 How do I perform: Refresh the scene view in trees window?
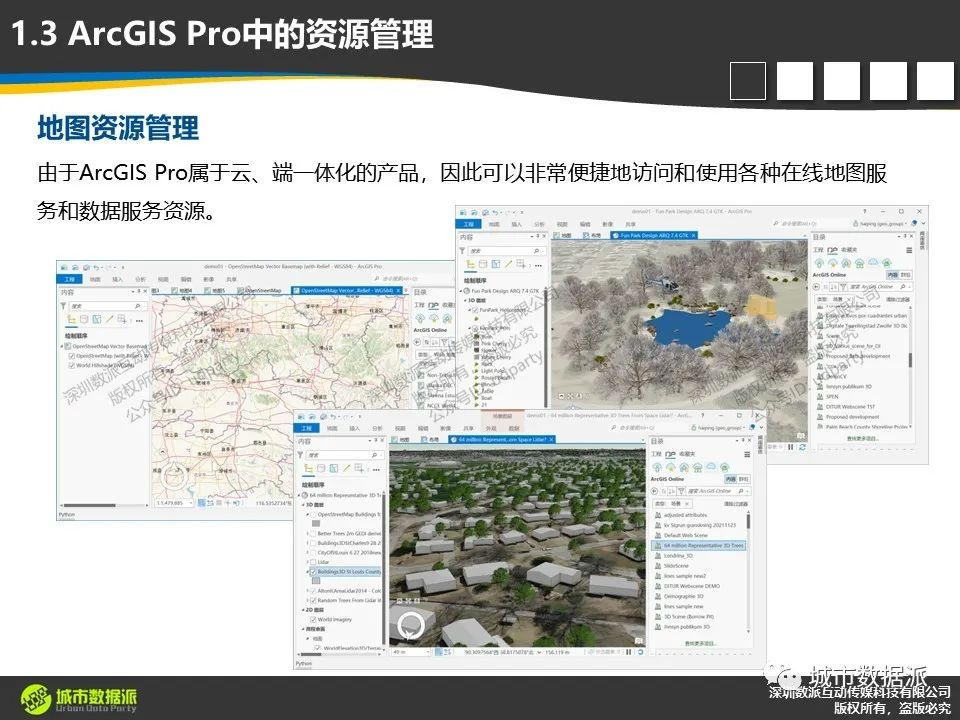pyautogui.click(x=640, y=652)
